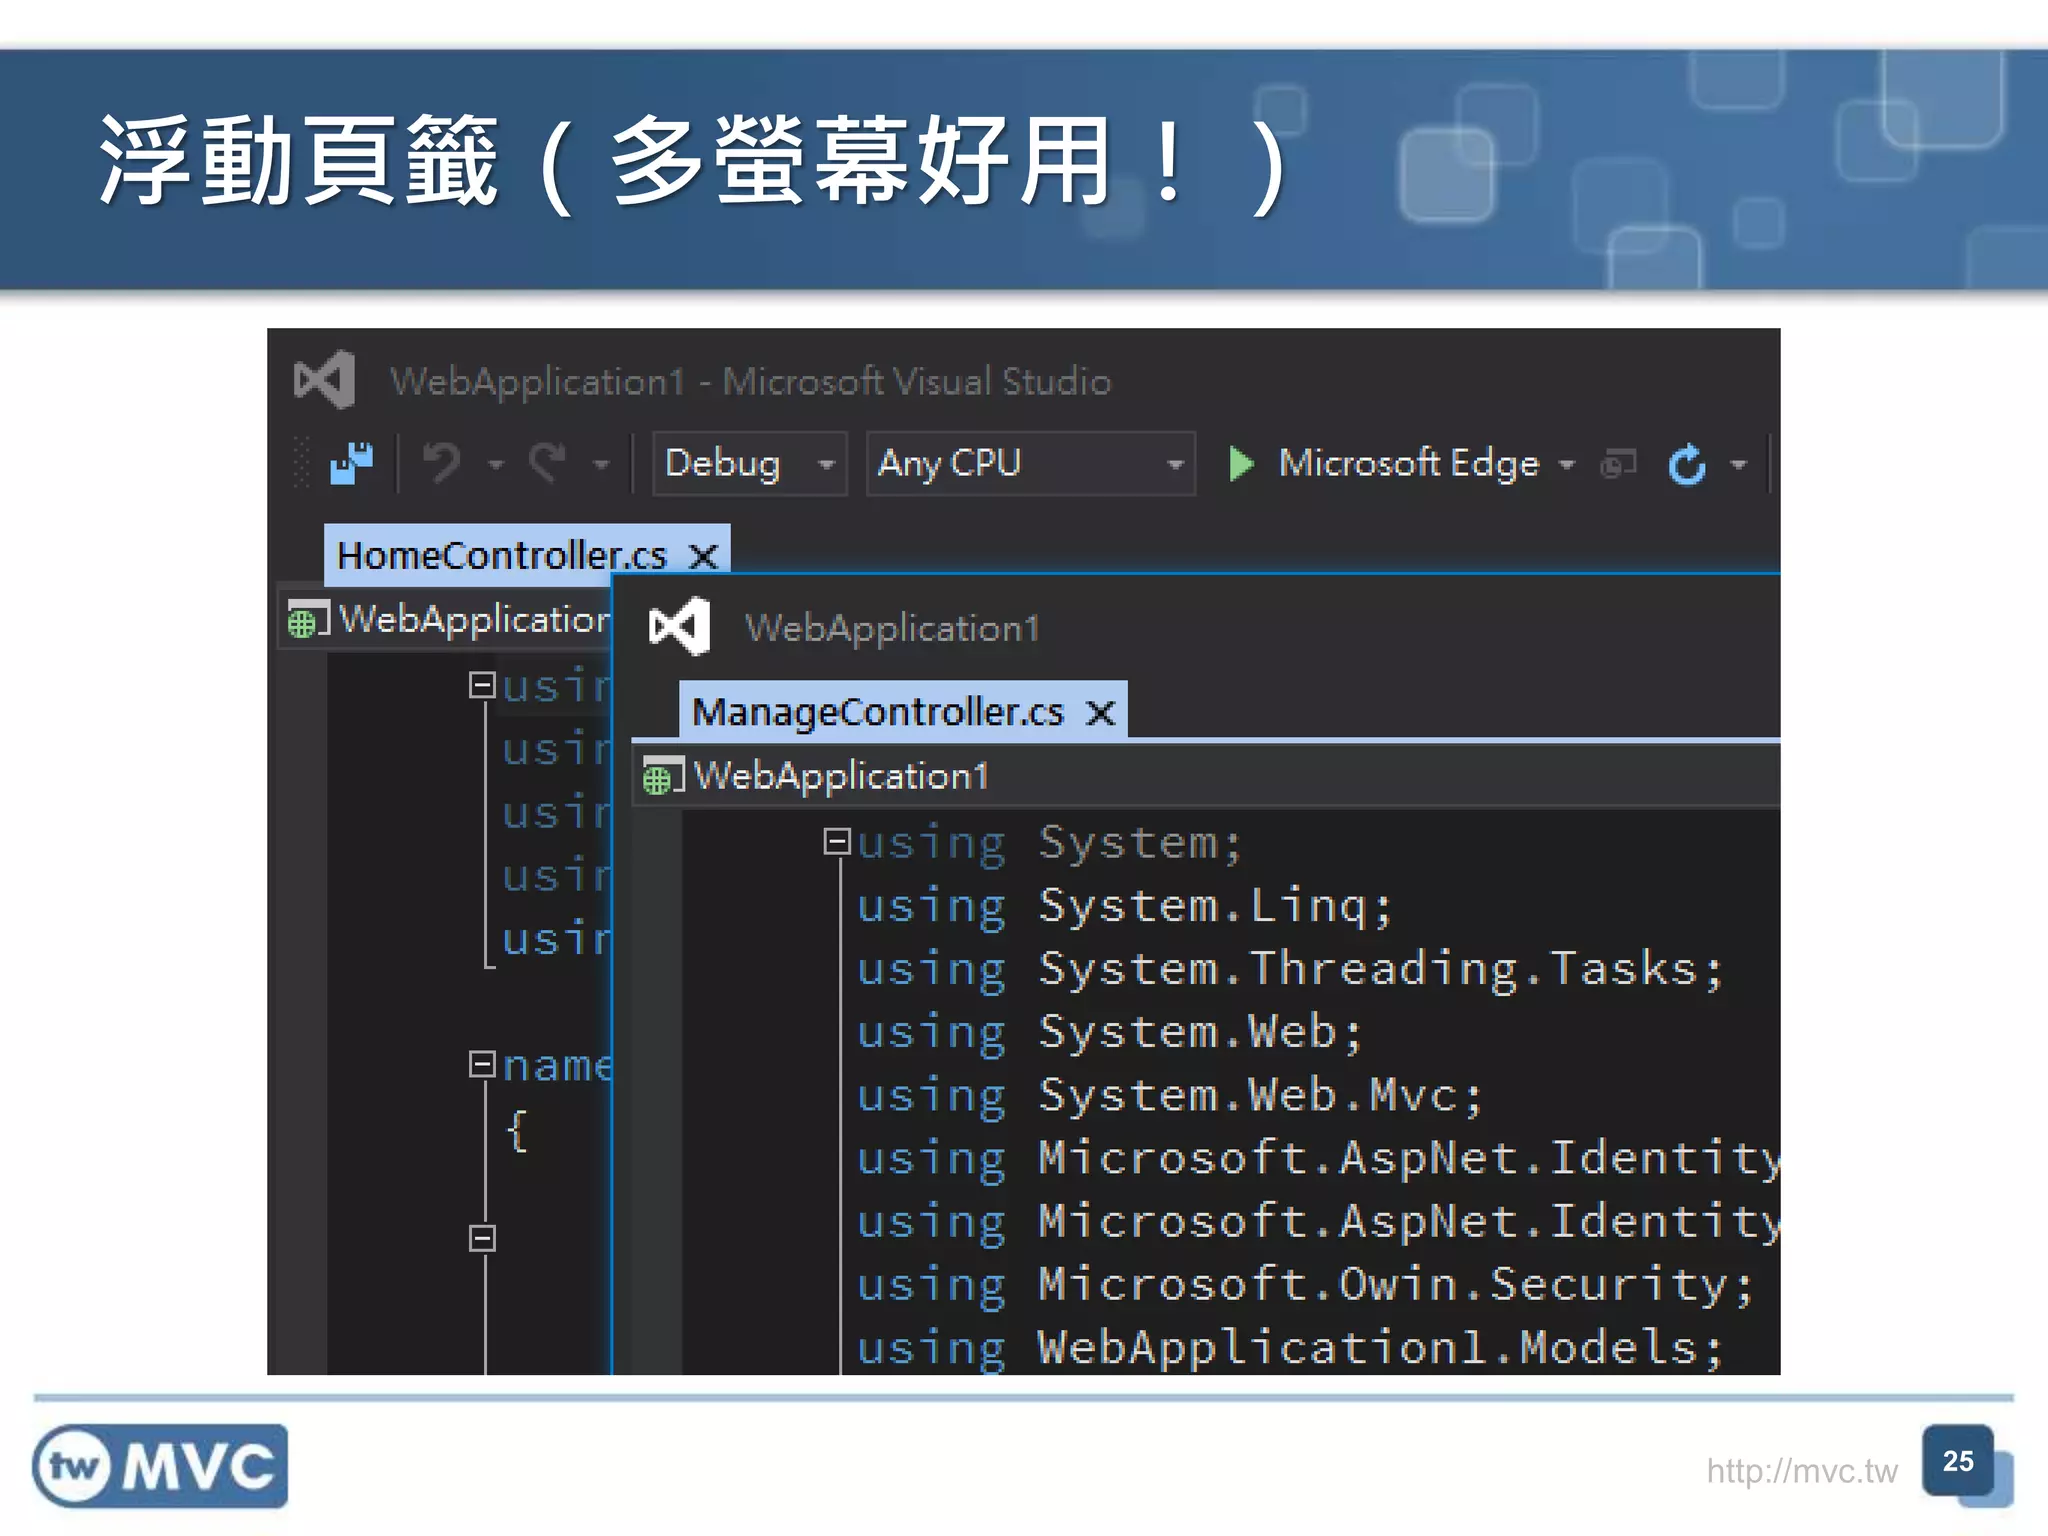Click the browser link icon next to Edge
The height and width of the screenshot is (1536, 2048).
click(1618, 464)
